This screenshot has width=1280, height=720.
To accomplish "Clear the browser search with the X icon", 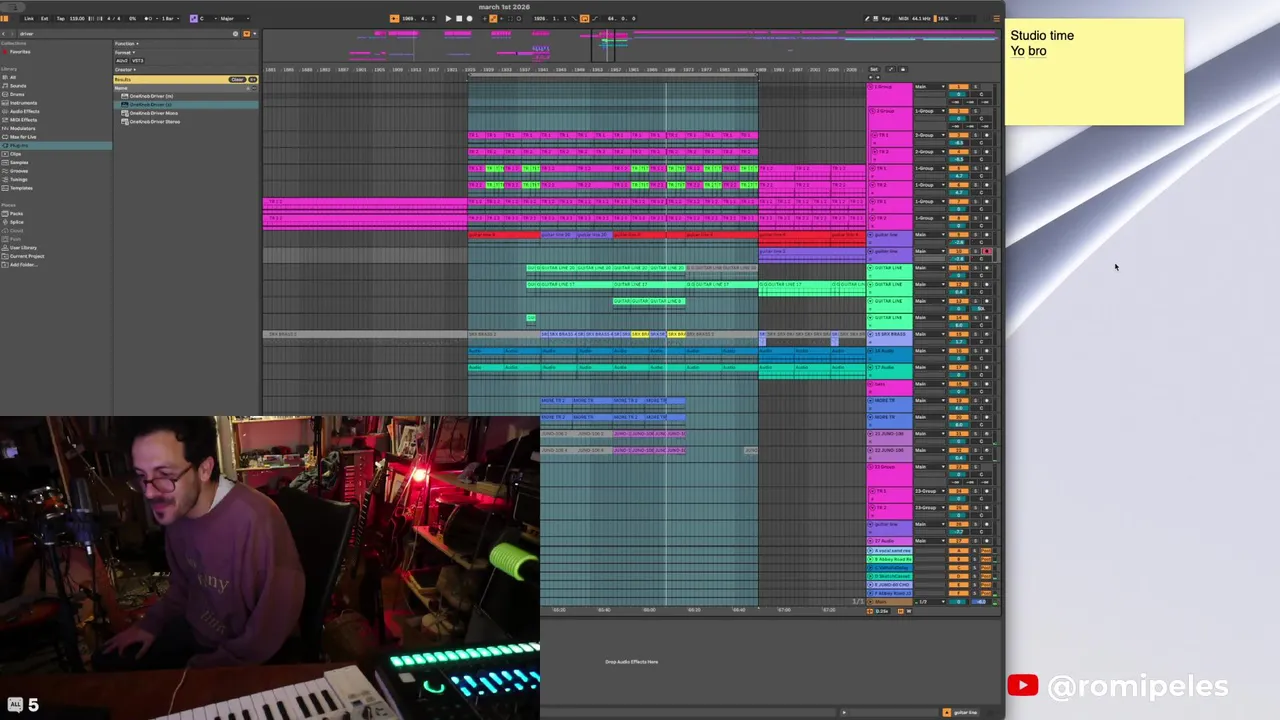I will tap(235, 34).
